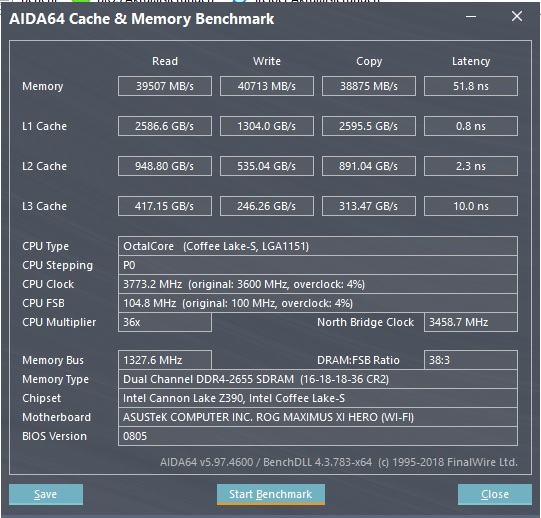Viewport: 541px width, 518px height.
Task: Click the Save button
Action: point(46,494)
